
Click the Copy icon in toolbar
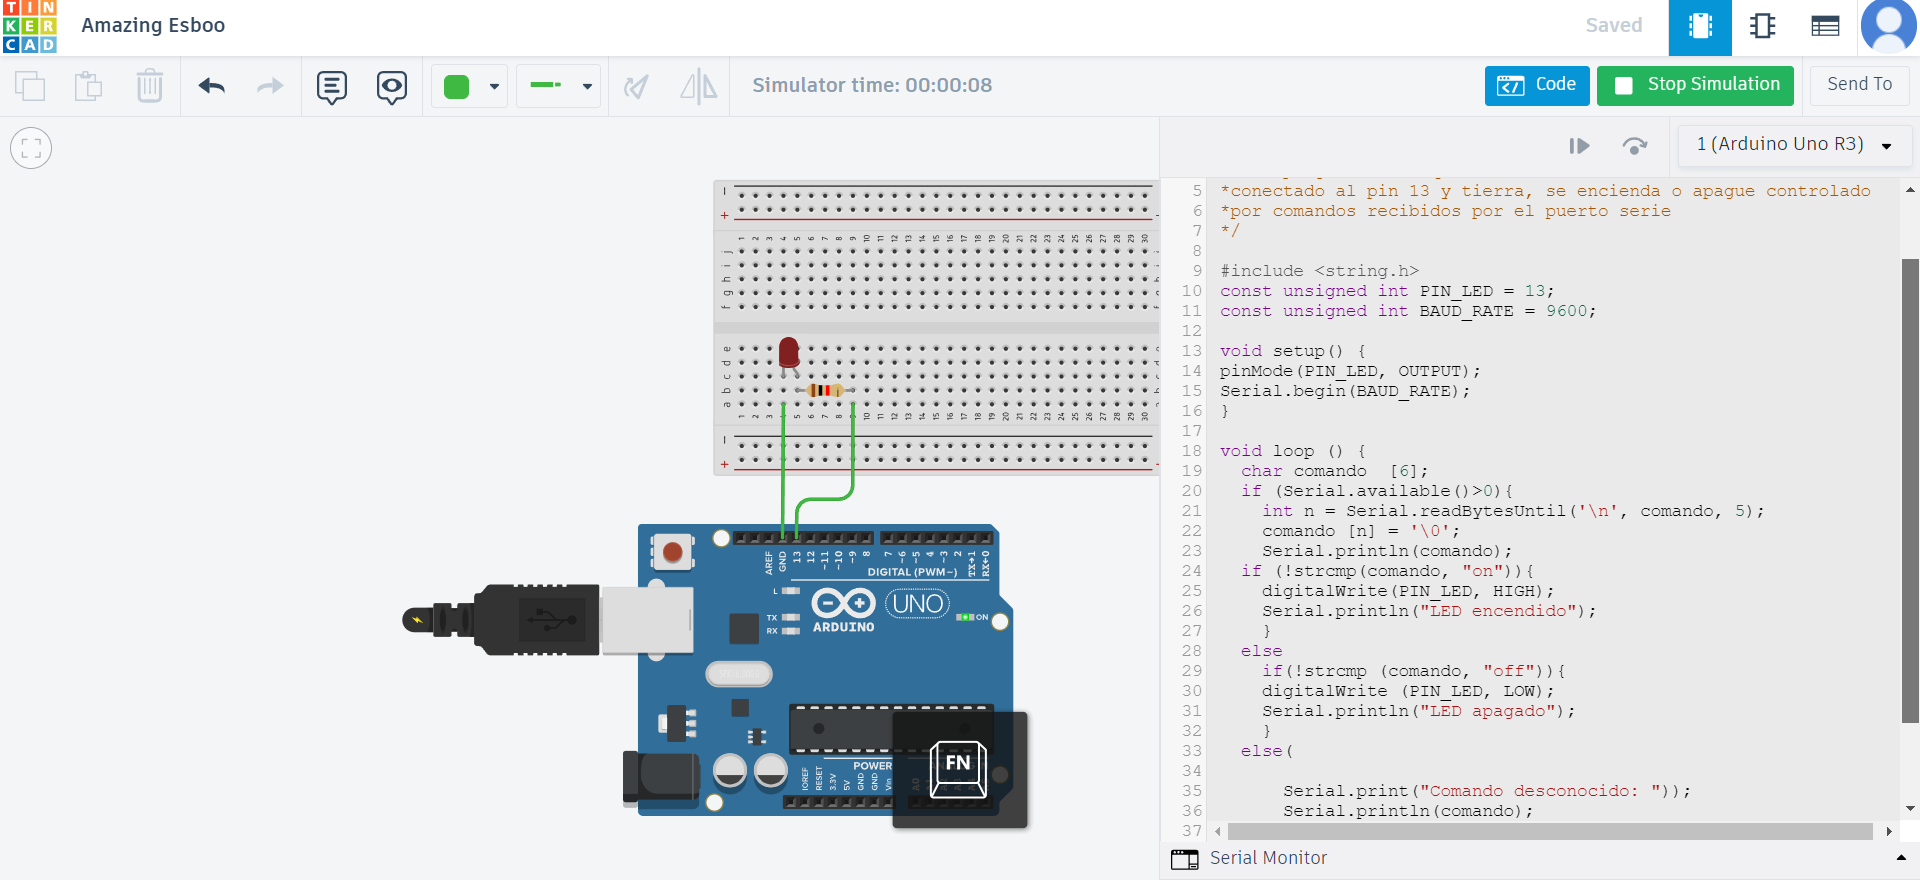30,86
